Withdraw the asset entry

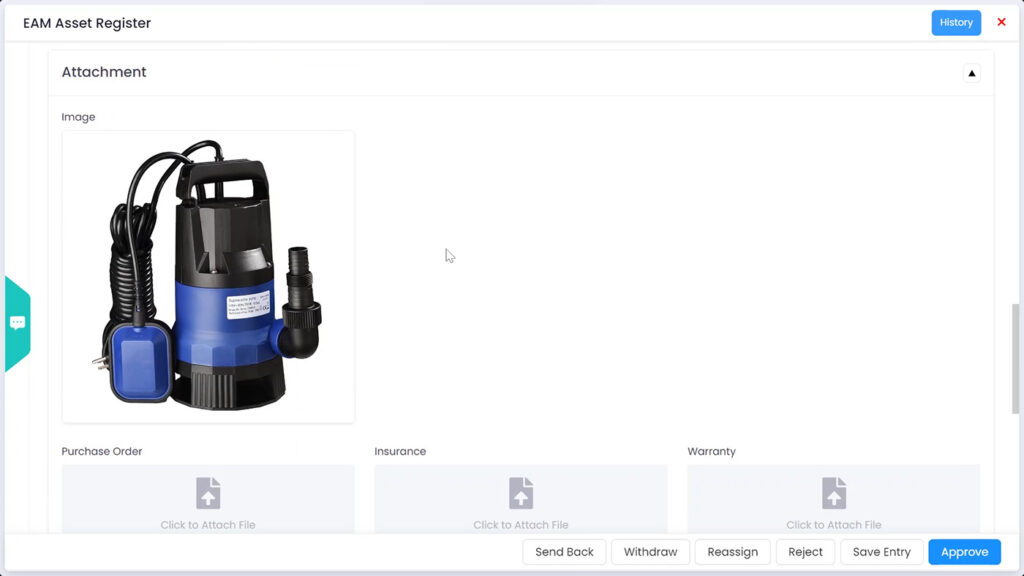(650, 552)
